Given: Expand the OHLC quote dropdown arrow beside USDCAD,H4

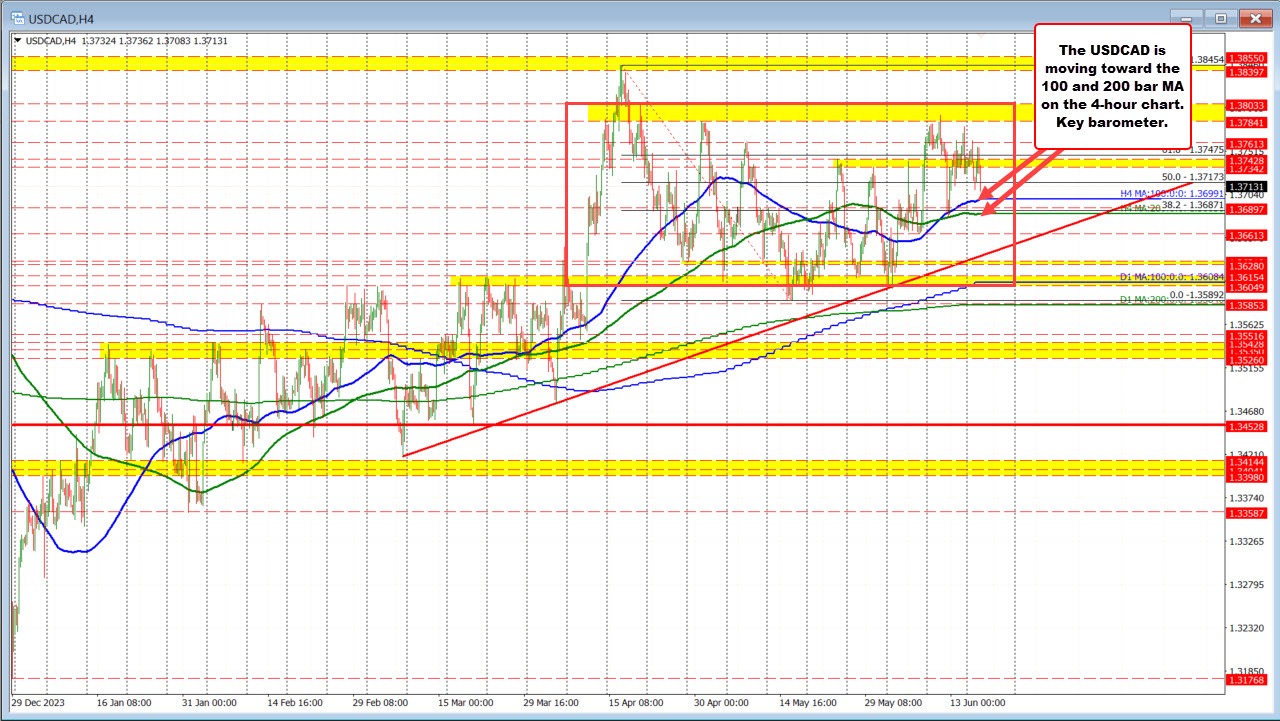Looking at the screenshot, I should [17, 40].
